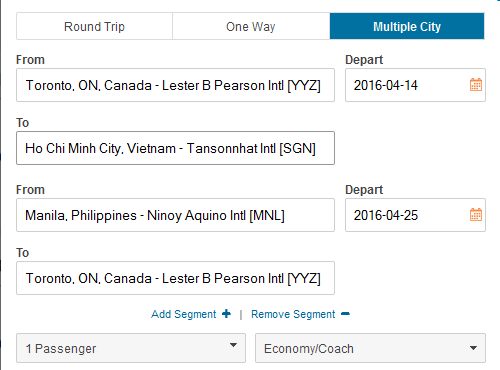Click the arrow on the Passenger selector
The height and width of the screenshot is (370, 500).
pyautogui.click(x=233, y=345)
